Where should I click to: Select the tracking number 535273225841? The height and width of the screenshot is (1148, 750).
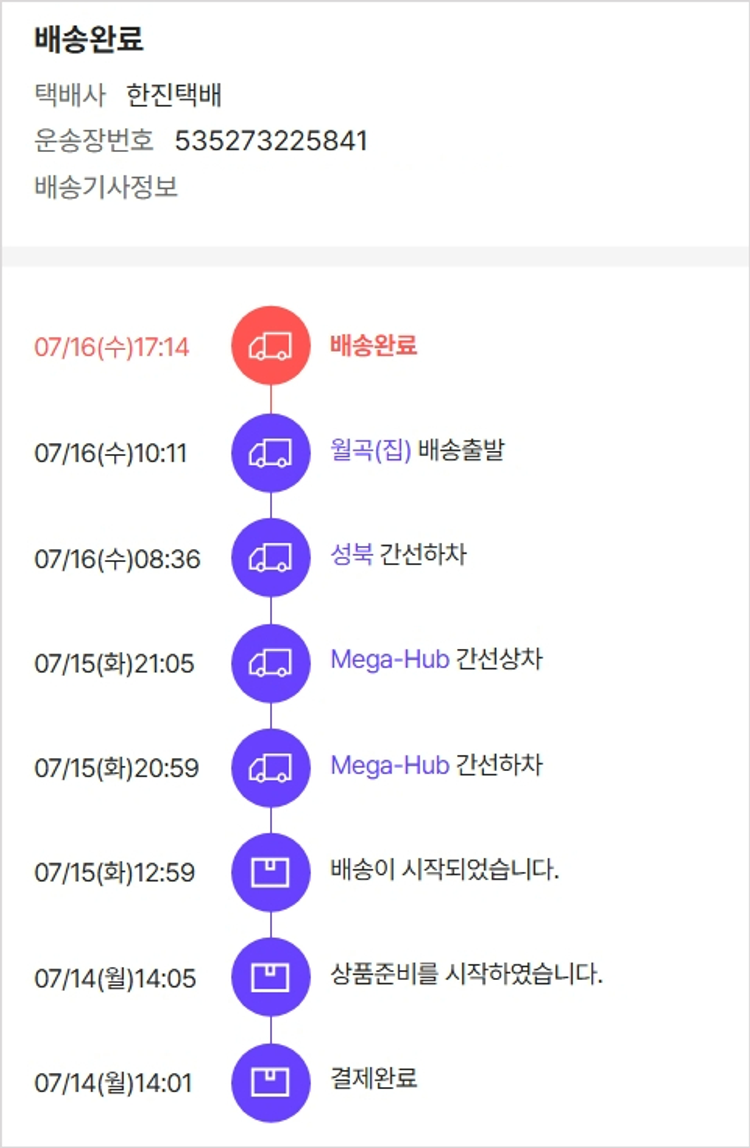coord(271,141)
